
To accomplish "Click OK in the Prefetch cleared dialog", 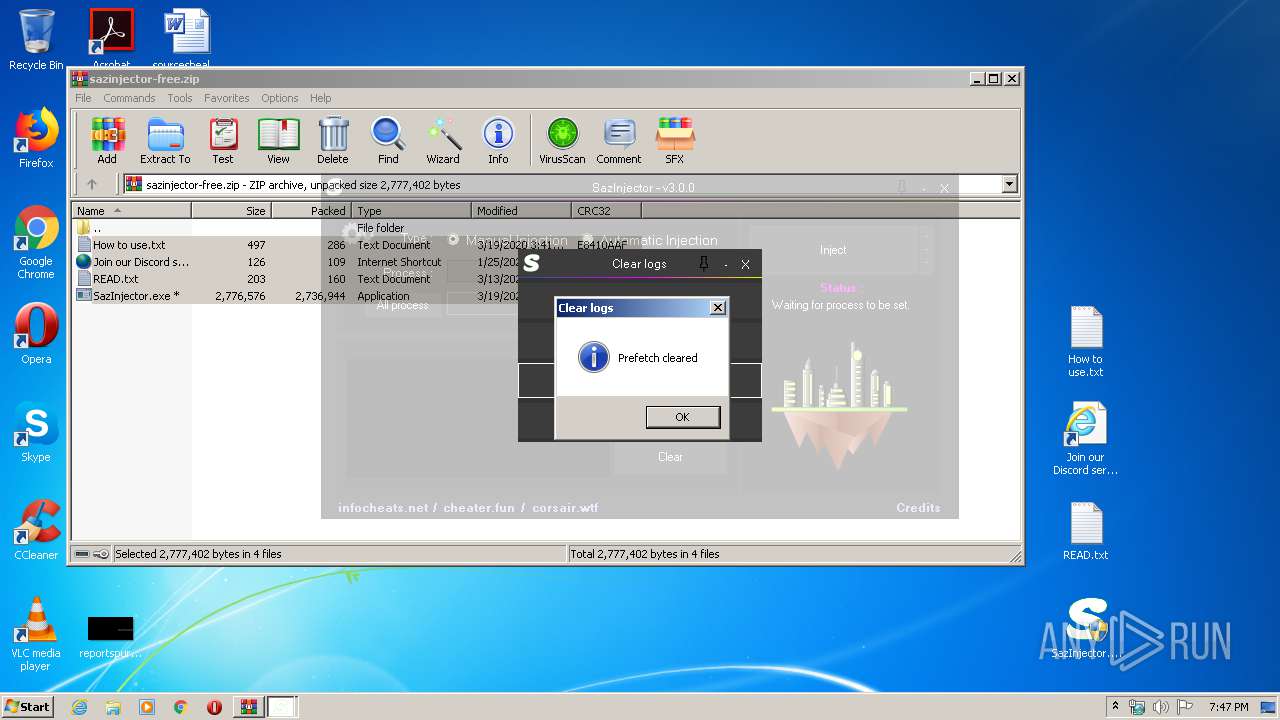I will [682, 417].
